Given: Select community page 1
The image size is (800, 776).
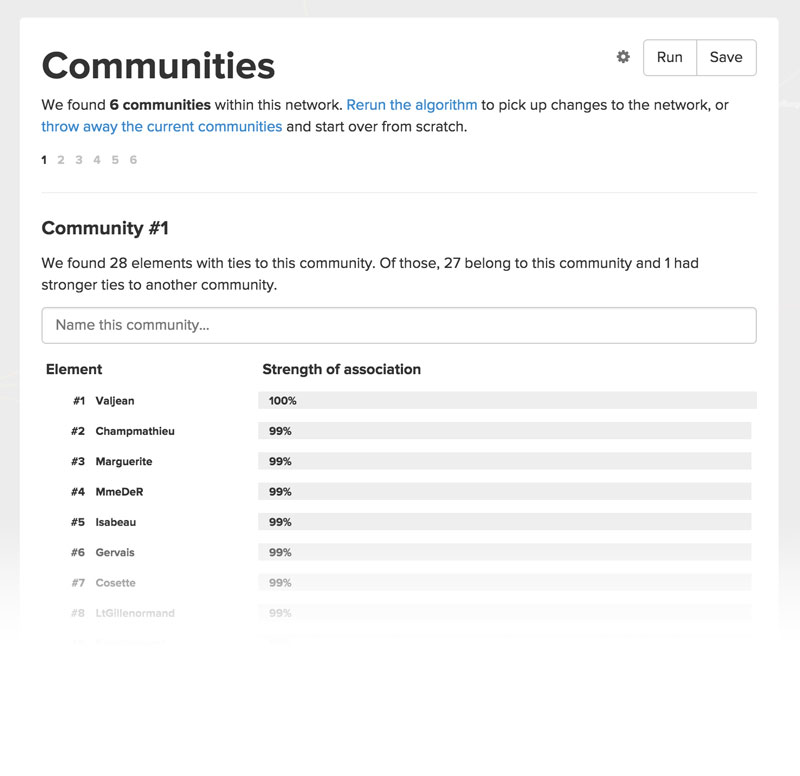Looking at the screenshot, I should coord(43,159).
